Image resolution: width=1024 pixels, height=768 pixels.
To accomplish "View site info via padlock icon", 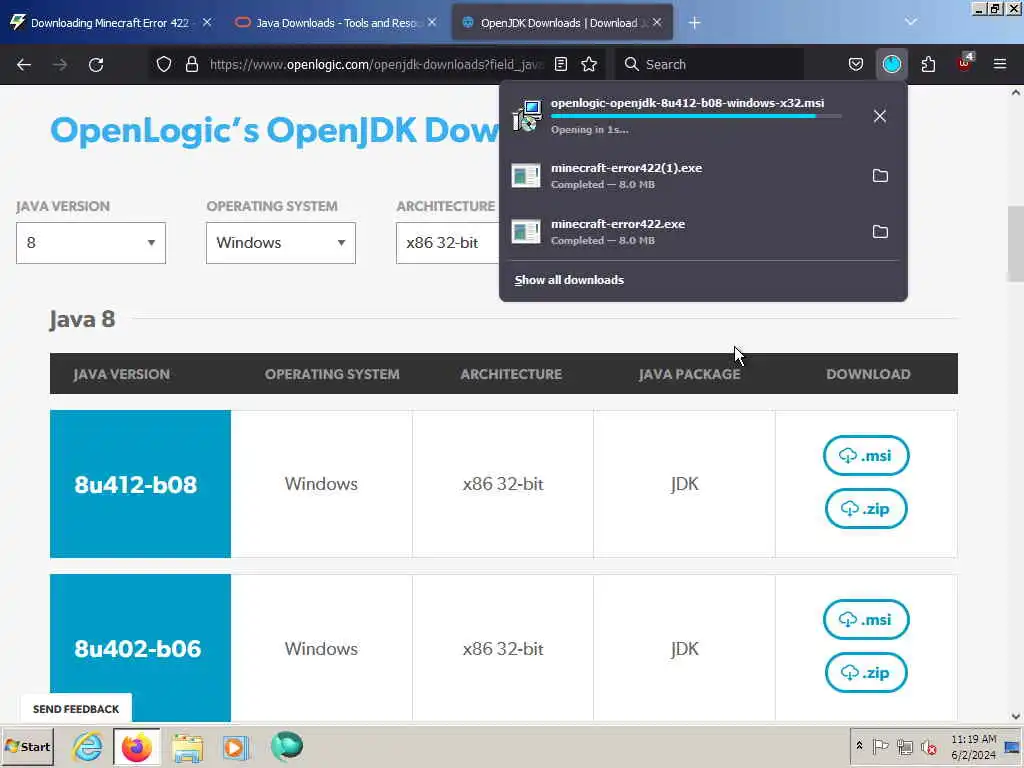I will 191,64.
